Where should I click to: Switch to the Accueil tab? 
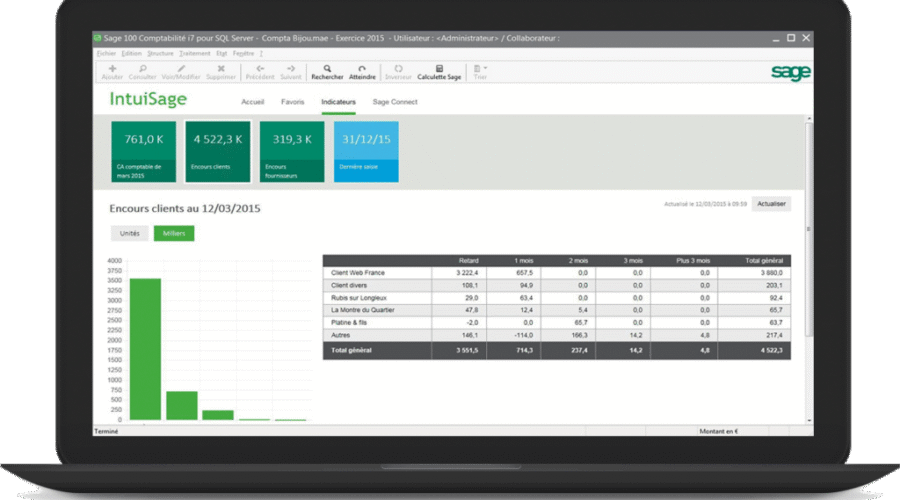(x=253, y=102)
